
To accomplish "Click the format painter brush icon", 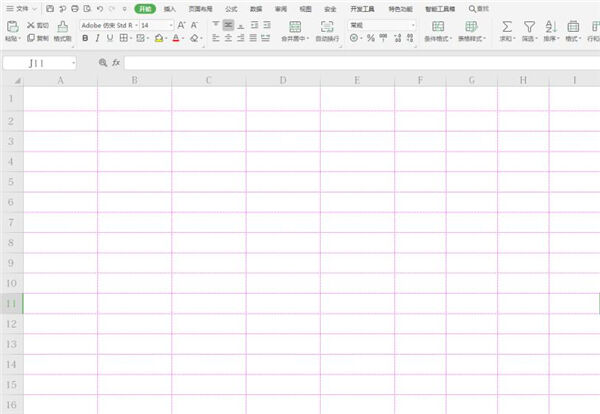I will tap(62, 26).
